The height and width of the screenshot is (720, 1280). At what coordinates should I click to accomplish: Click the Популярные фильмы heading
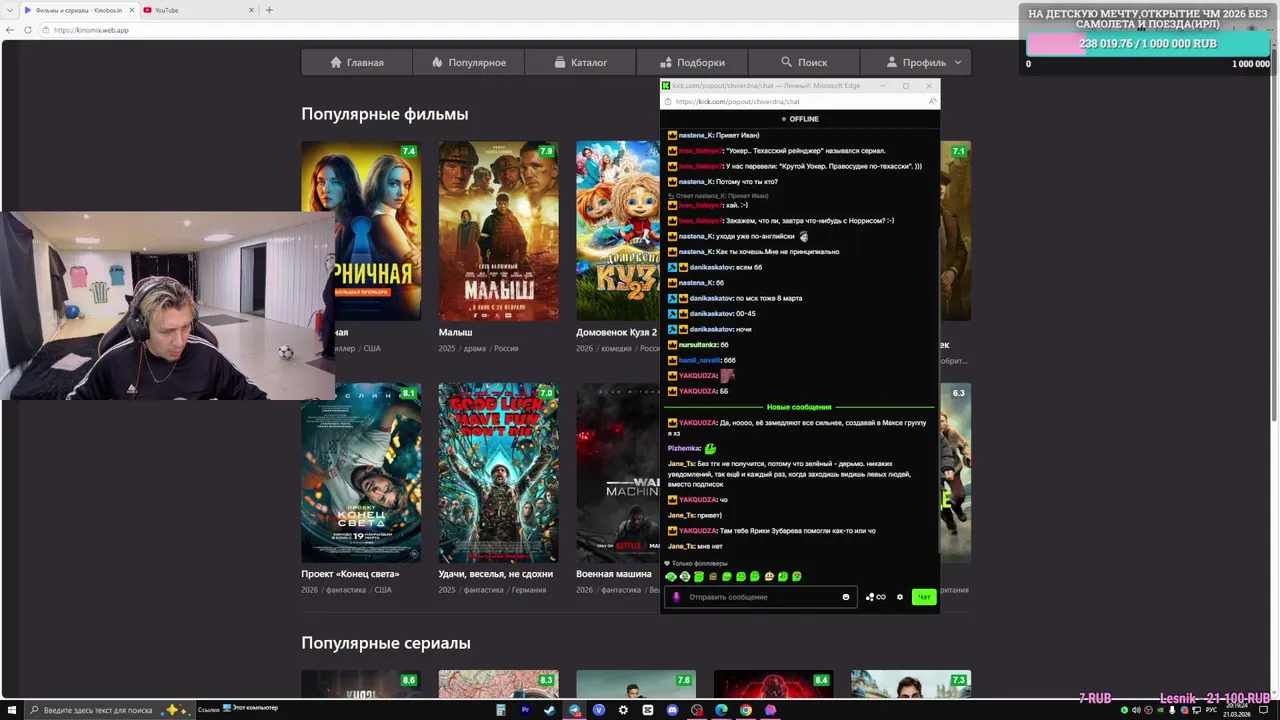point(384,114)
